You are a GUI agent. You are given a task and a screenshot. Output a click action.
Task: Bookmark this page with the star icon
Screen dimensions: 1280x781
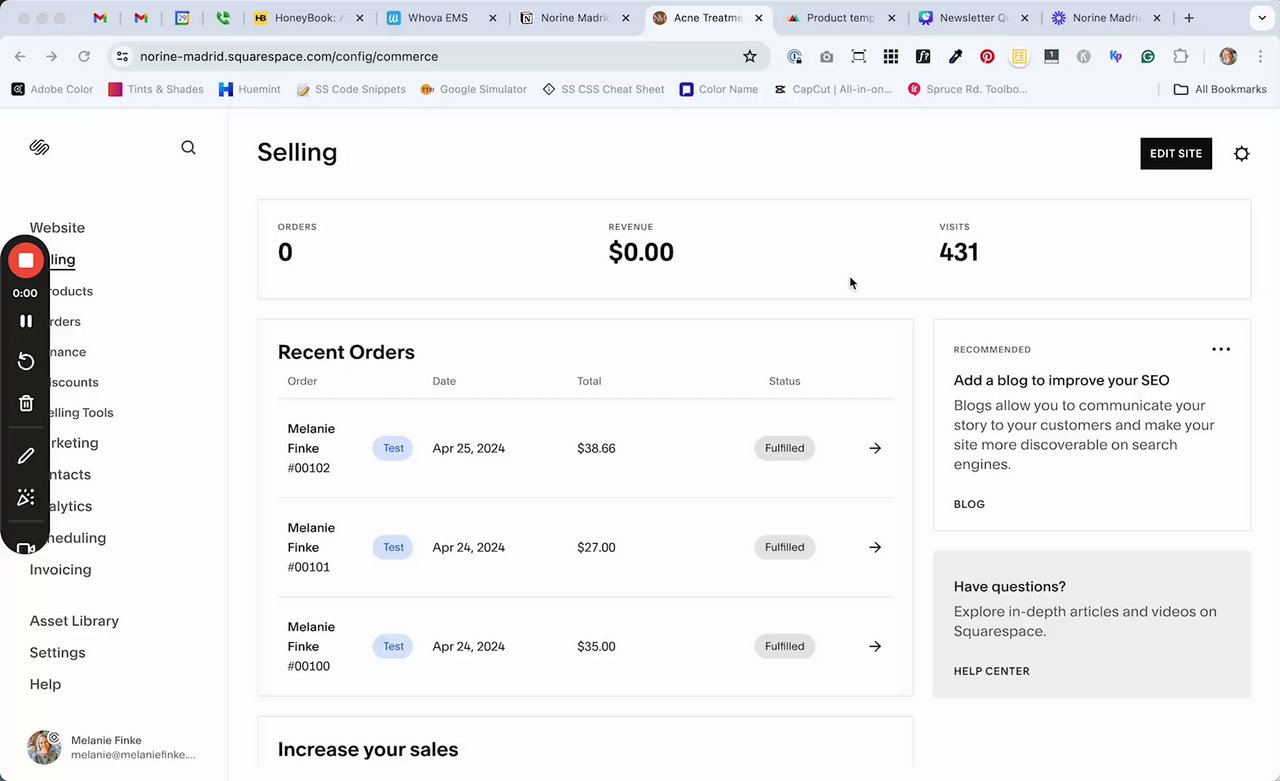tap(750, 57)
